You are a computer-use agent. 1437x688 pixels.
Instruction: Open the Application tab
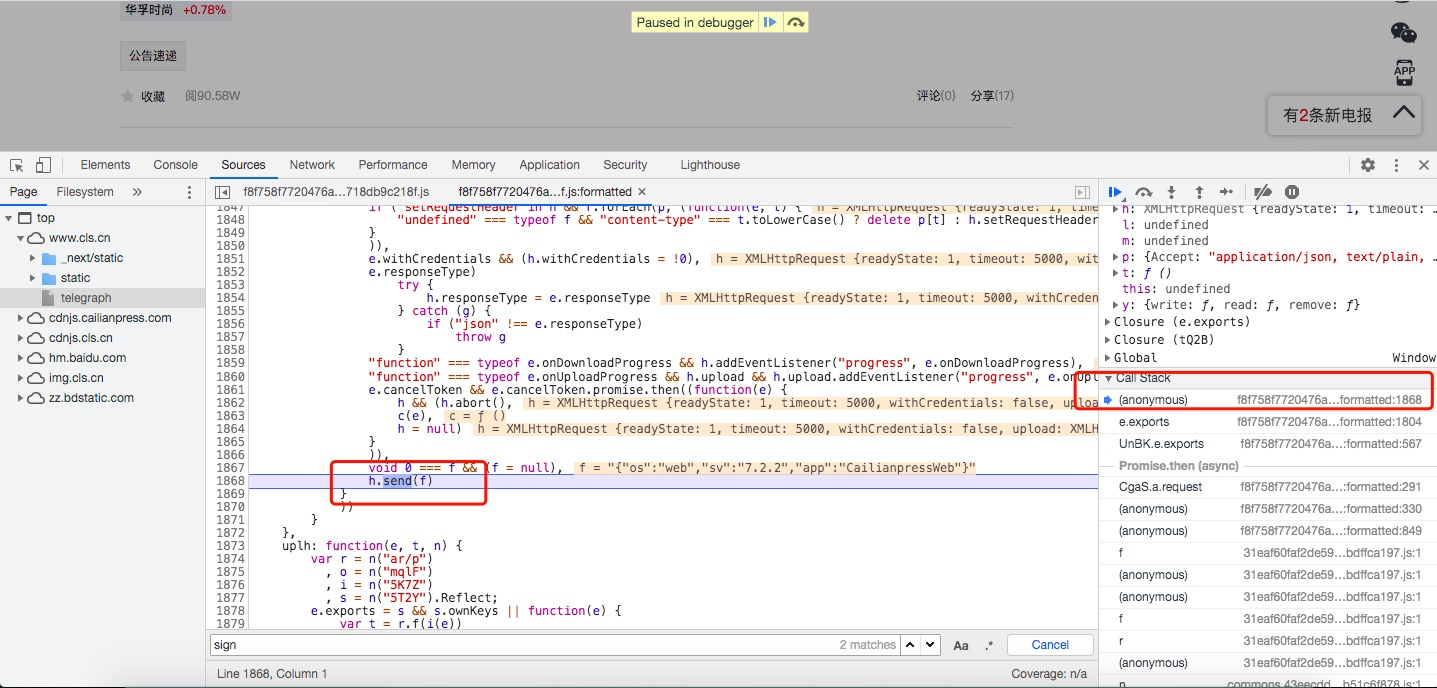pyautogui.click(x=549, y=165)
